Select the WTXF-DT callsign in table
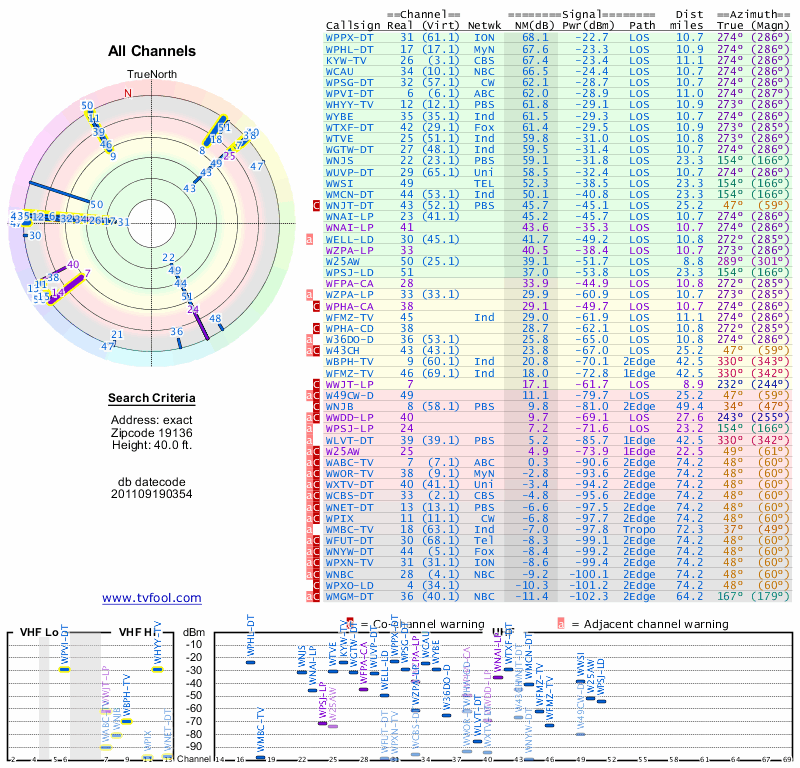Screen dimensions: 800x768 349,127
